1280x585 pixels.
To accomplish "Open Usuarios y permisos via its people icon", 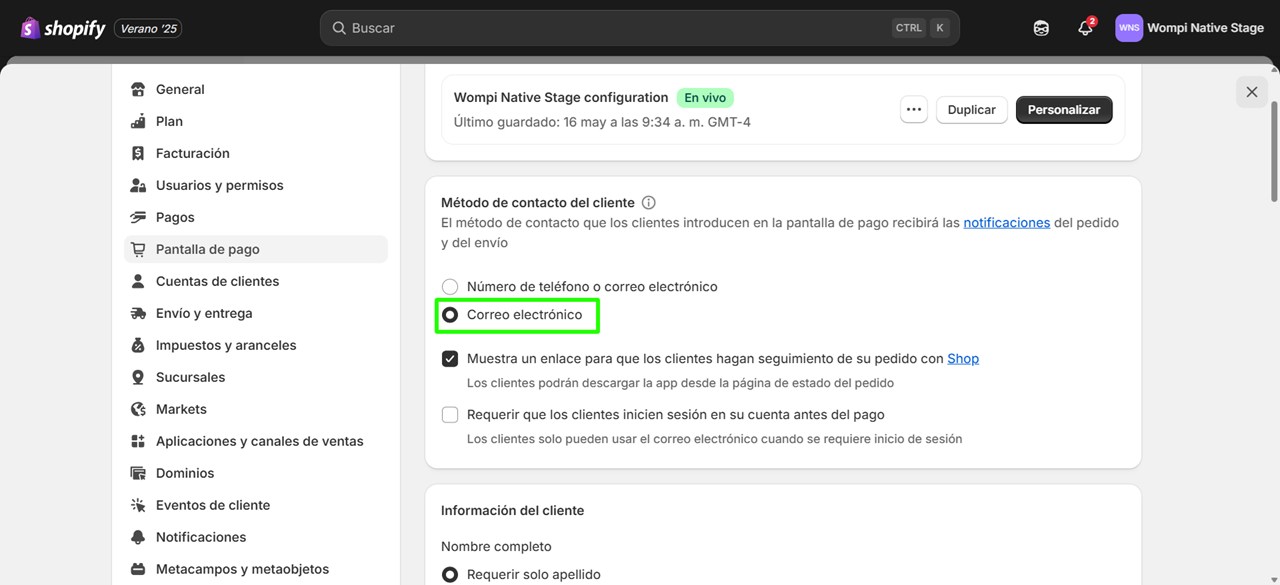I will coord(138,185).
